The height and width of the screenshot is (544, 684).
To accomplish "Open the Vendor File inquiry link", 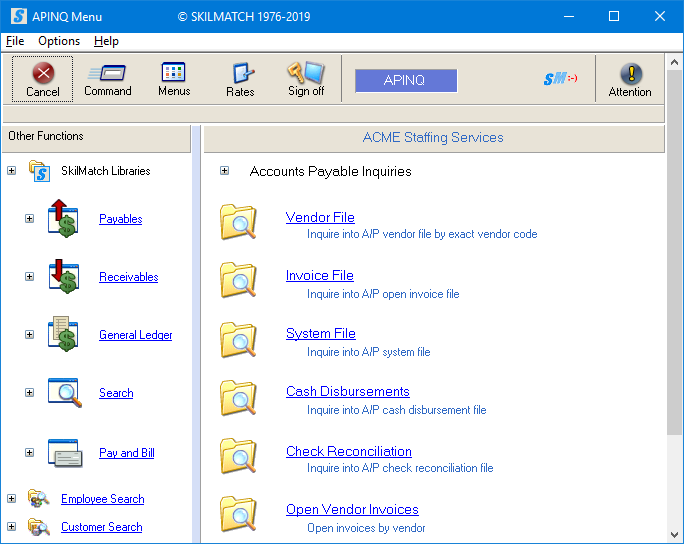I will tap(320, 217).
